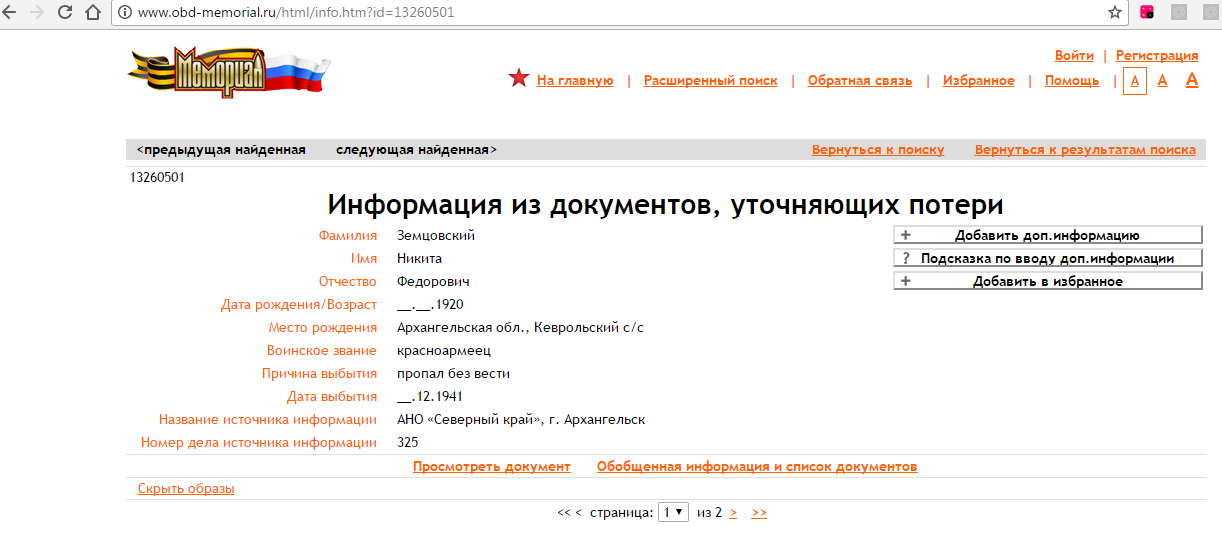The image size is (1222, 536).
Task: Expand Добавить в избранное button
Action: click(1048, 281)
